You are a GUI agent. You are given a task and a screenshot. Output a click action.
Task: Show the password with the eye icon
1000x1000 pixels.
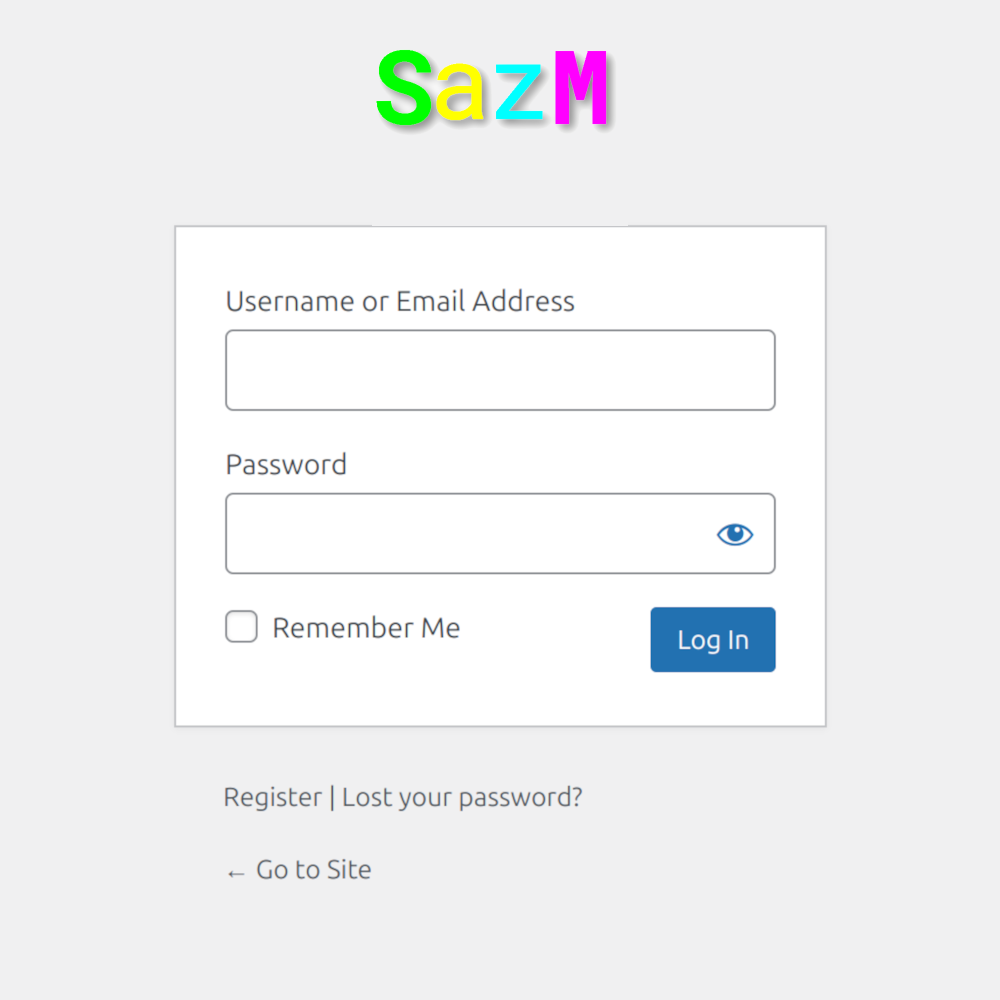(735, 534)
